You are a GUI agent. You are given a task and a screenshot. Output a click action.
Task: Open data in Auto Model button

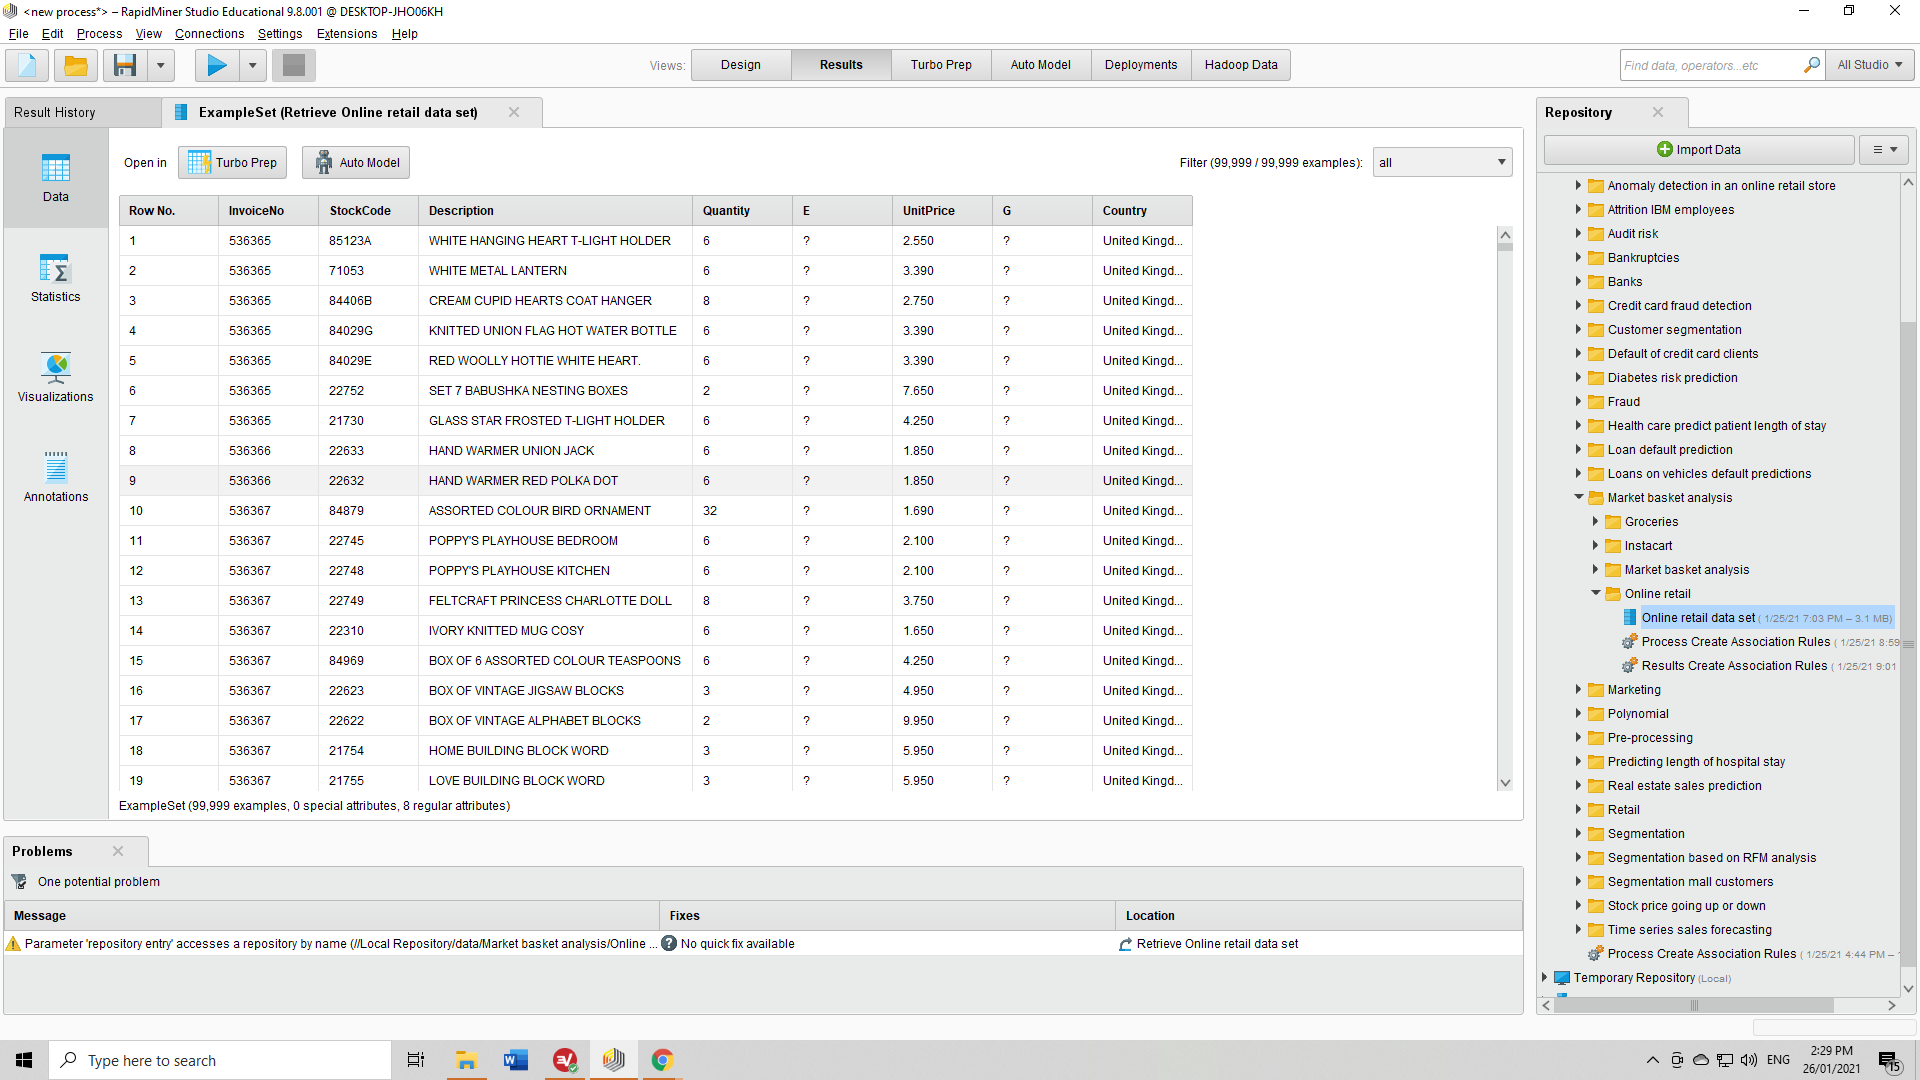pyautogui.click(x=357, y=162)
